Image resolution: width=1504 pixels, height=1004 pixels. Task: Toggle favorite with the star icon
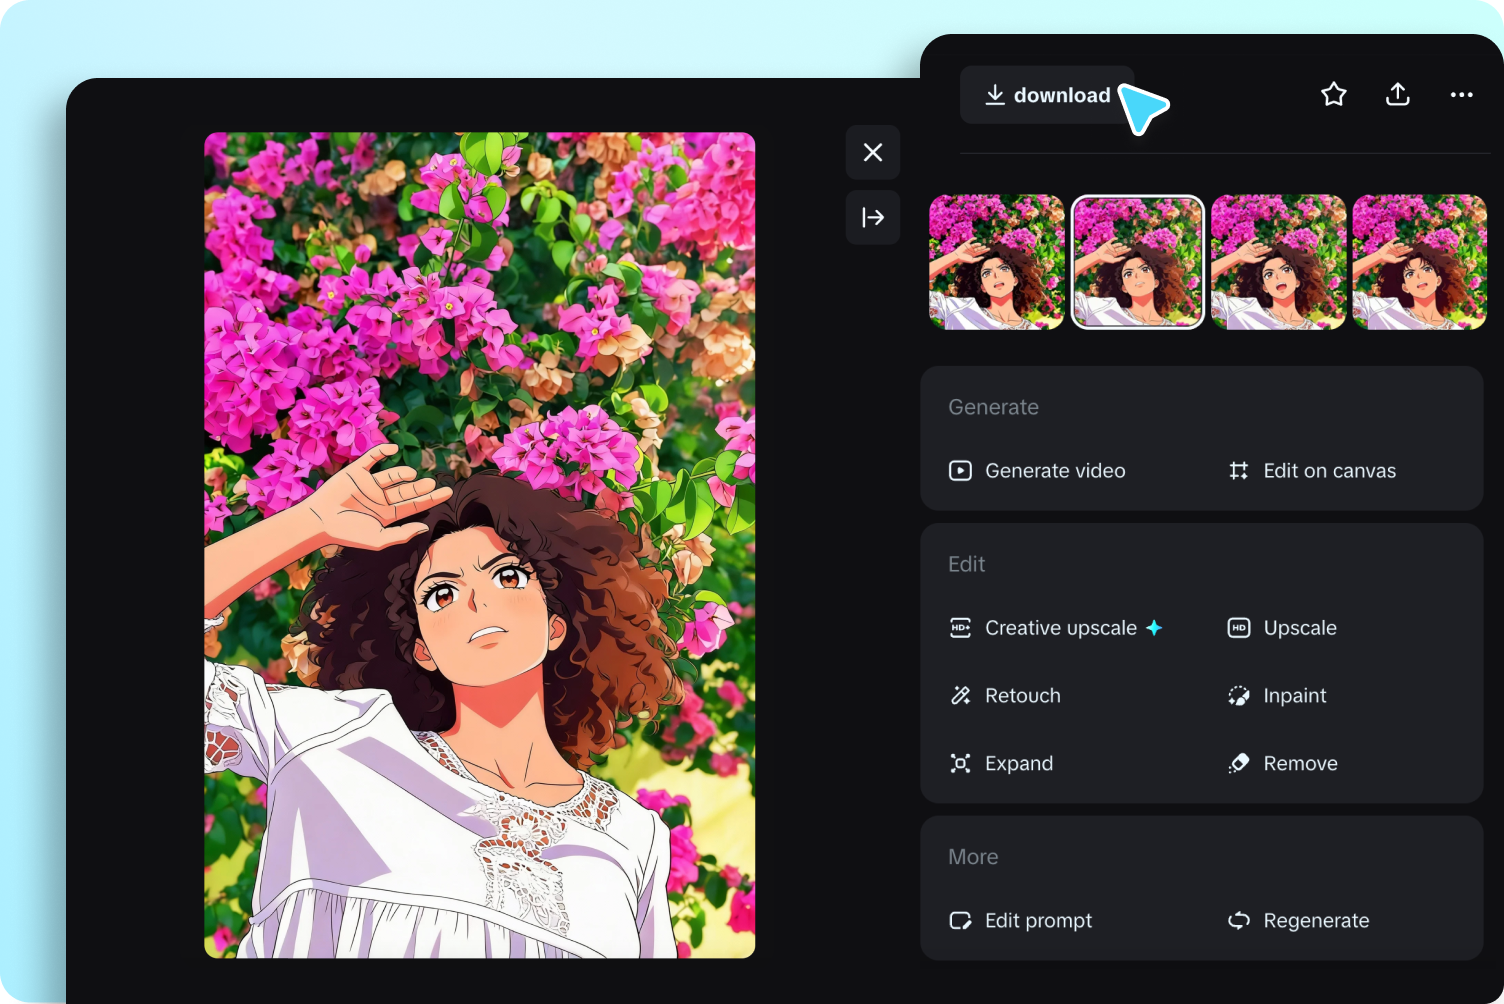(x=1333, y=94)
